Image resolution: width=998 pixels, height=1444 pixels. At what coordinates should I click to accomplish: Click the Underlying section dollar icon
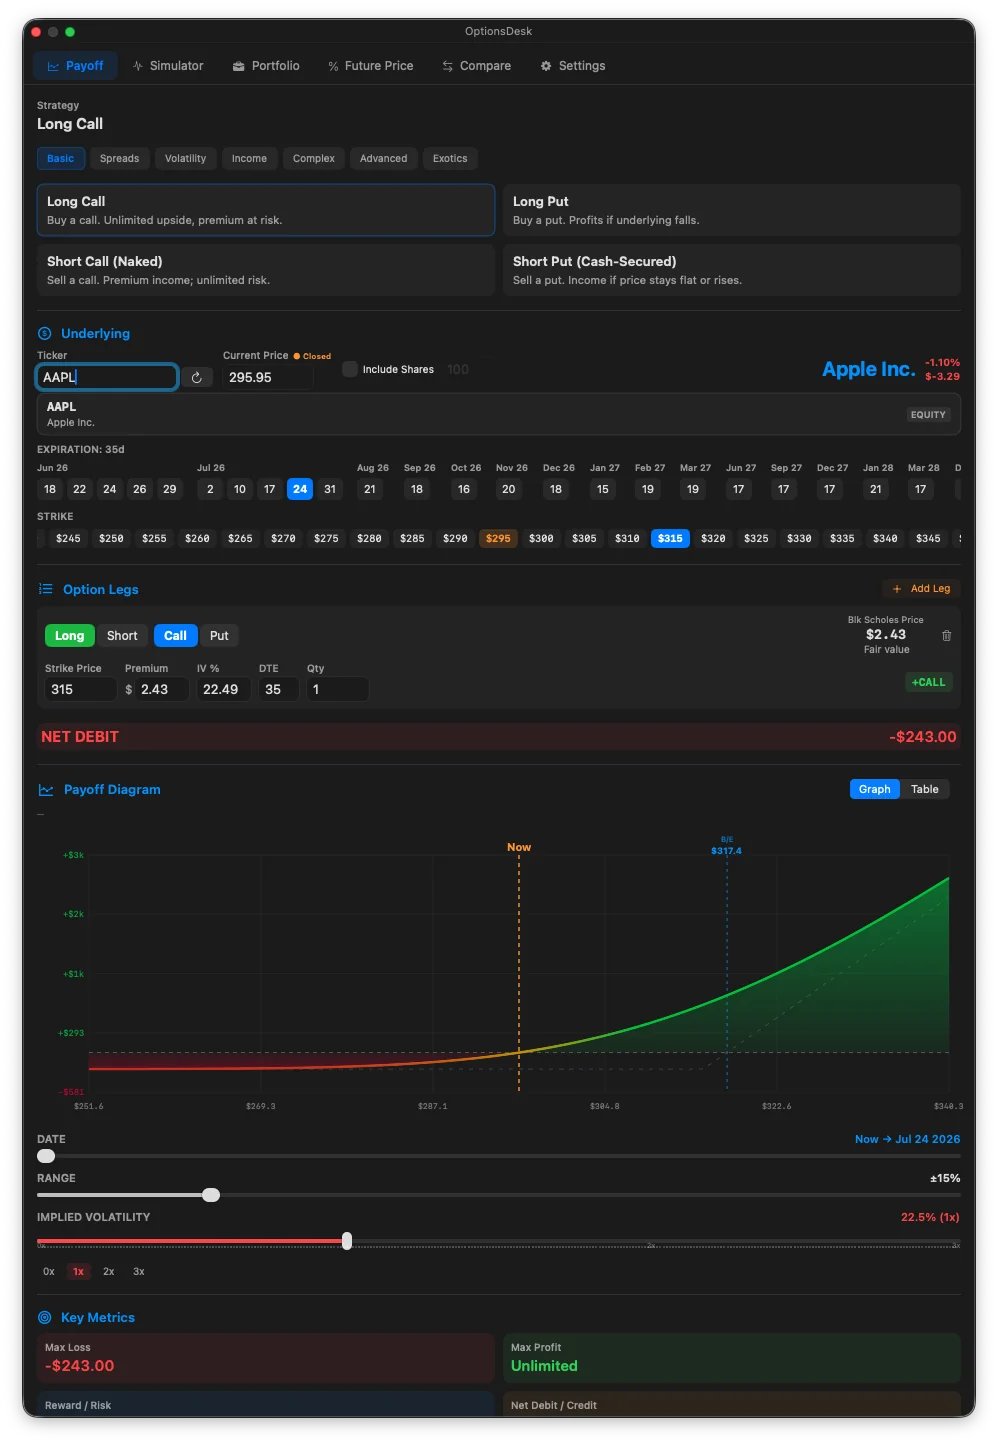pyautogui.click(x=44, y=334)
